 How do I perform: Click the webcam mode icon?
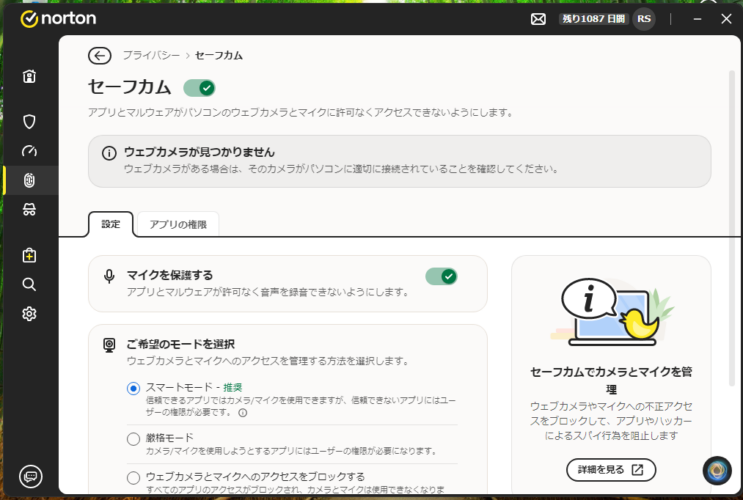[x=109, y=345]
